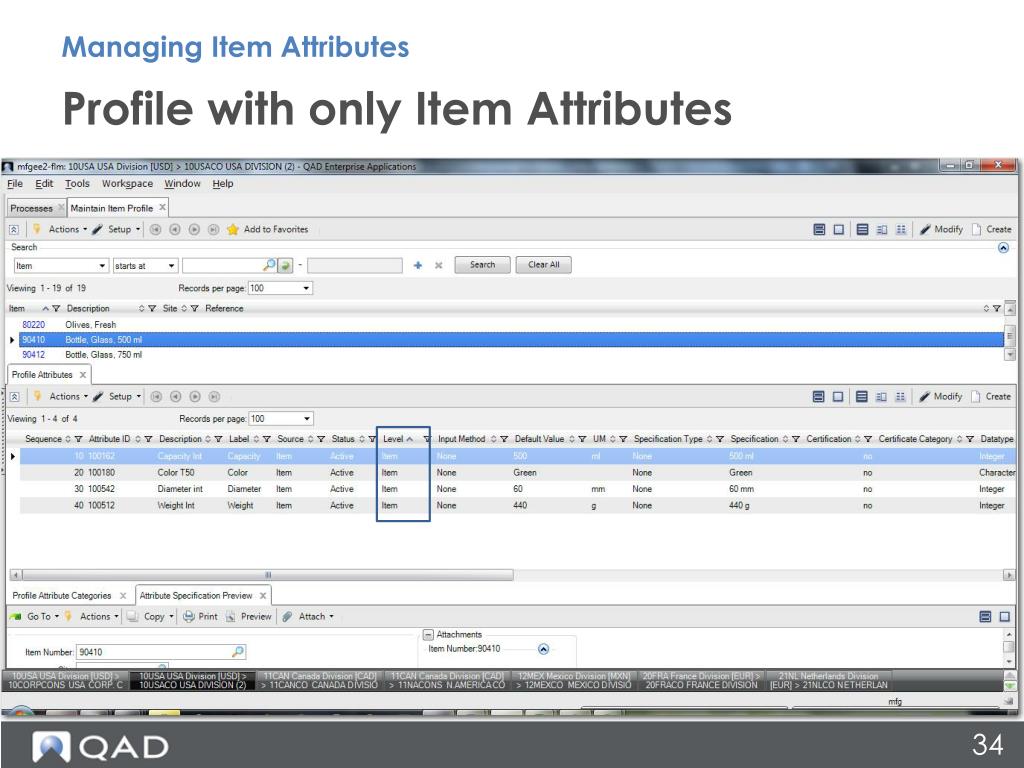Select the Color T50 attribute row

coord(517,472)
